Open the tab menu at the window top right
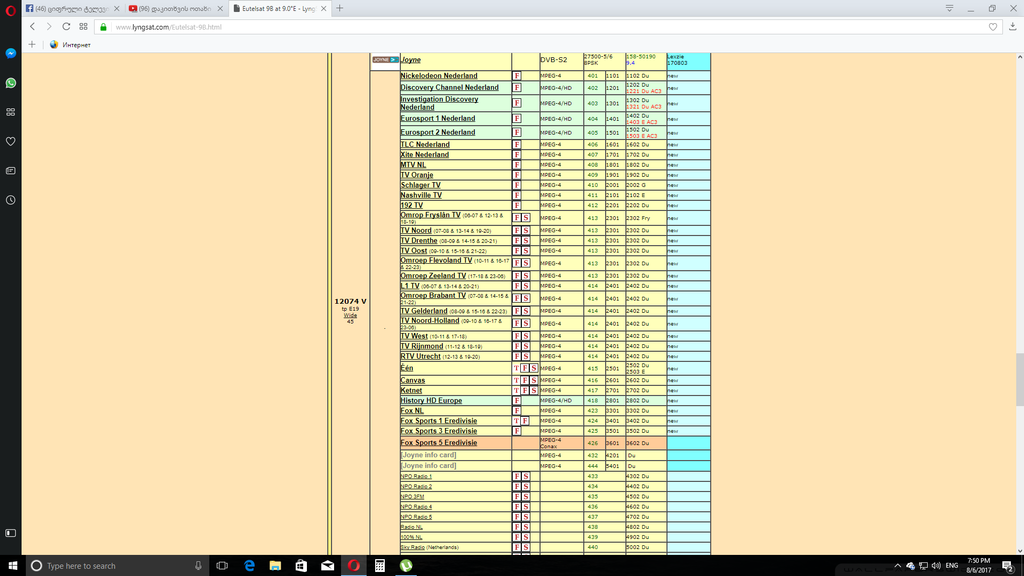1024x576 pixels. click(x=950, y=8)
